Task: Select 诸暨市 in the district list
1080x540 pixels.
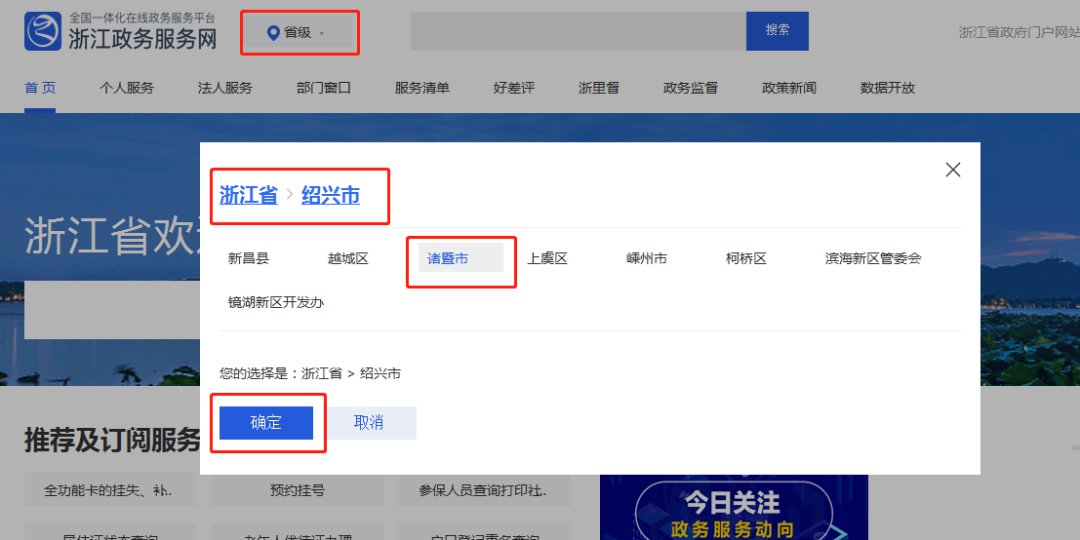Action: click(461, 258)
